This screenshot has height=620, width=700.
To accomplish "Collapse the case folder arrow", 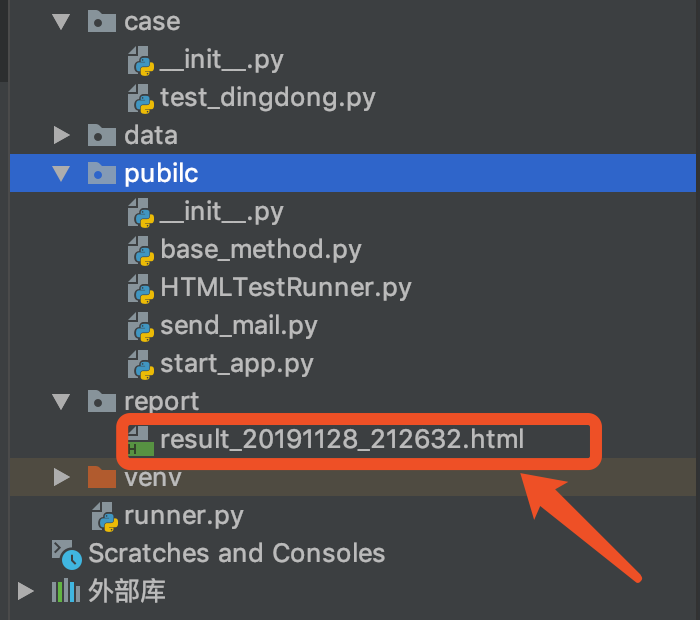I will click(63, 22).
